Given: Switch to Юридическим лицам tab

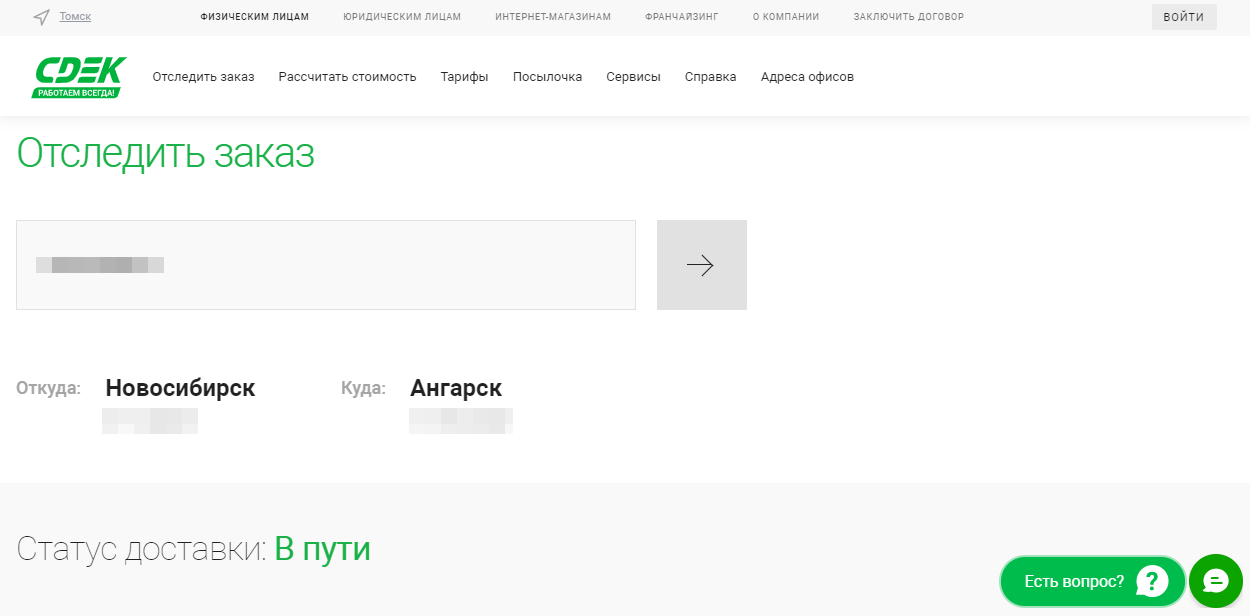Looking at the screenshot, I should 401,17.
